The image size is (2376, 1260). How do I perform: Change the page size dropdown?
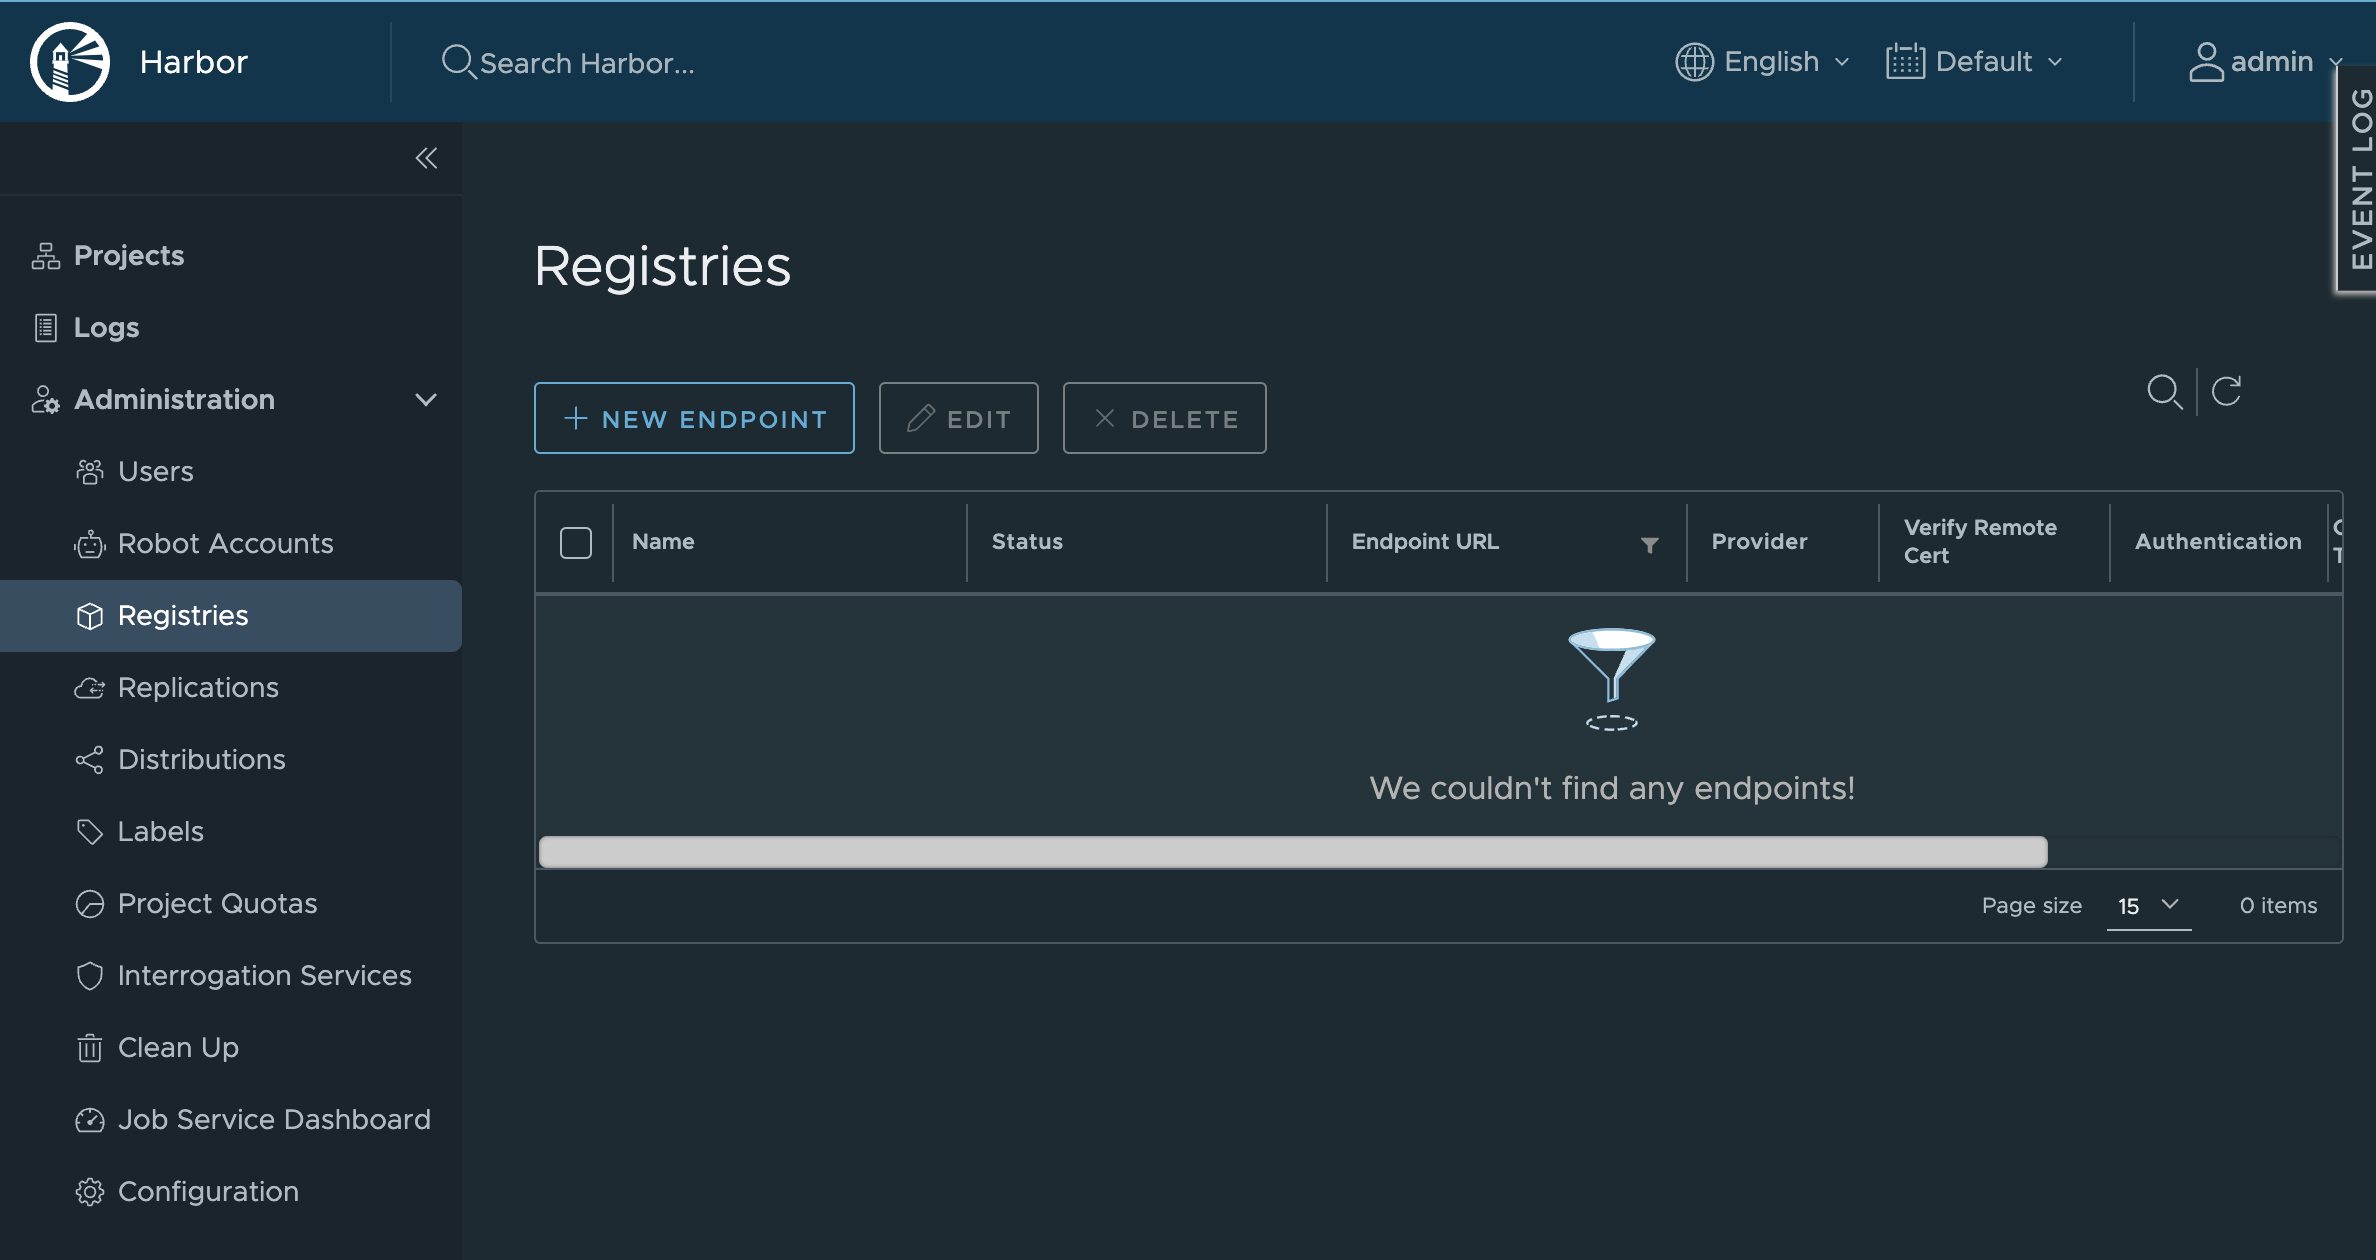[2148, 906]
